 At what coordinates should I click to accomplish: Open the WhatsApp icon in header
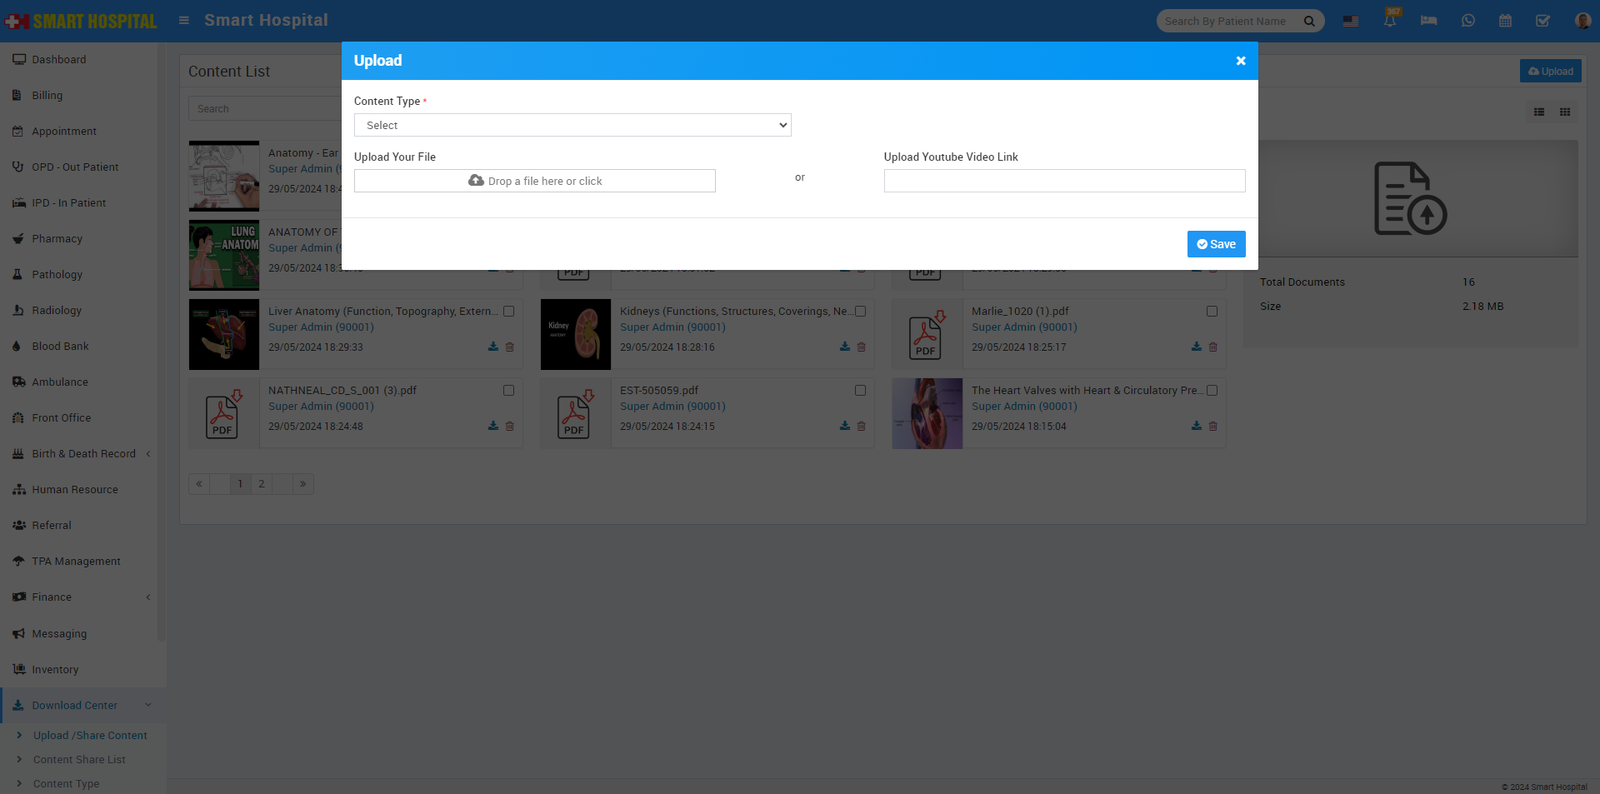coord(1467,21)
